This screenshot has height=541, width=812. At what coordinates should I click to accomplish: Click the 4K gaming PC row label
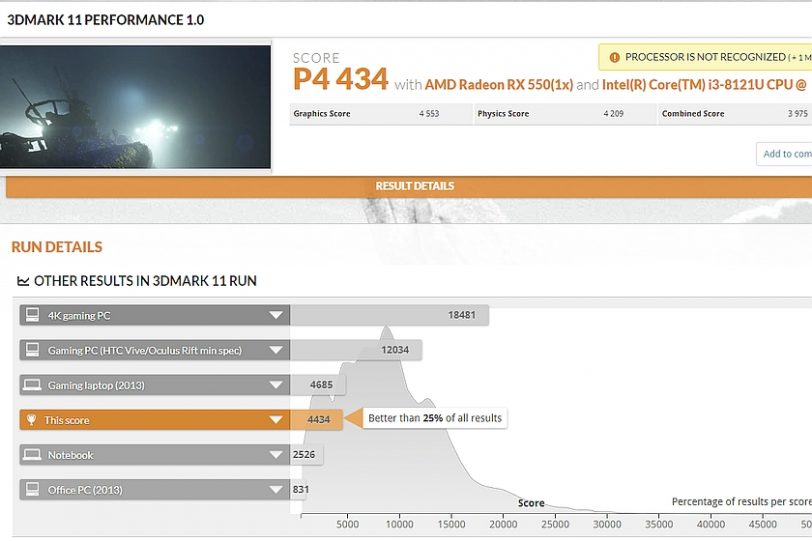pos(79,315)
